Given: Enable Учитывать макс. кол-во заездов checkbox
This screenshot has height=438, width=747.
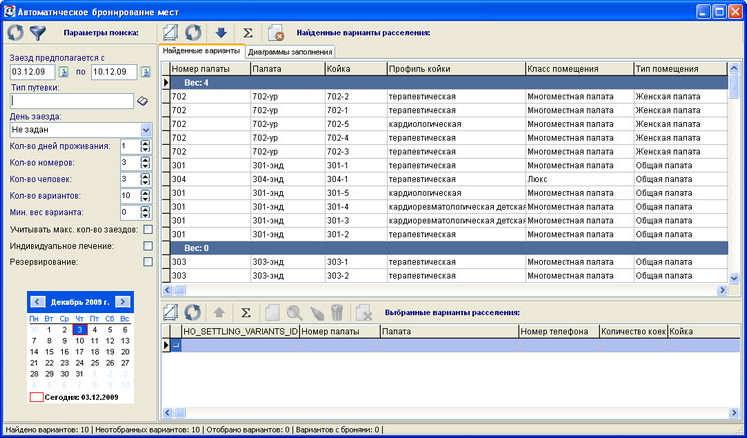Looking at the screenshot, I should pyautogui.click(x=148, y=230).
